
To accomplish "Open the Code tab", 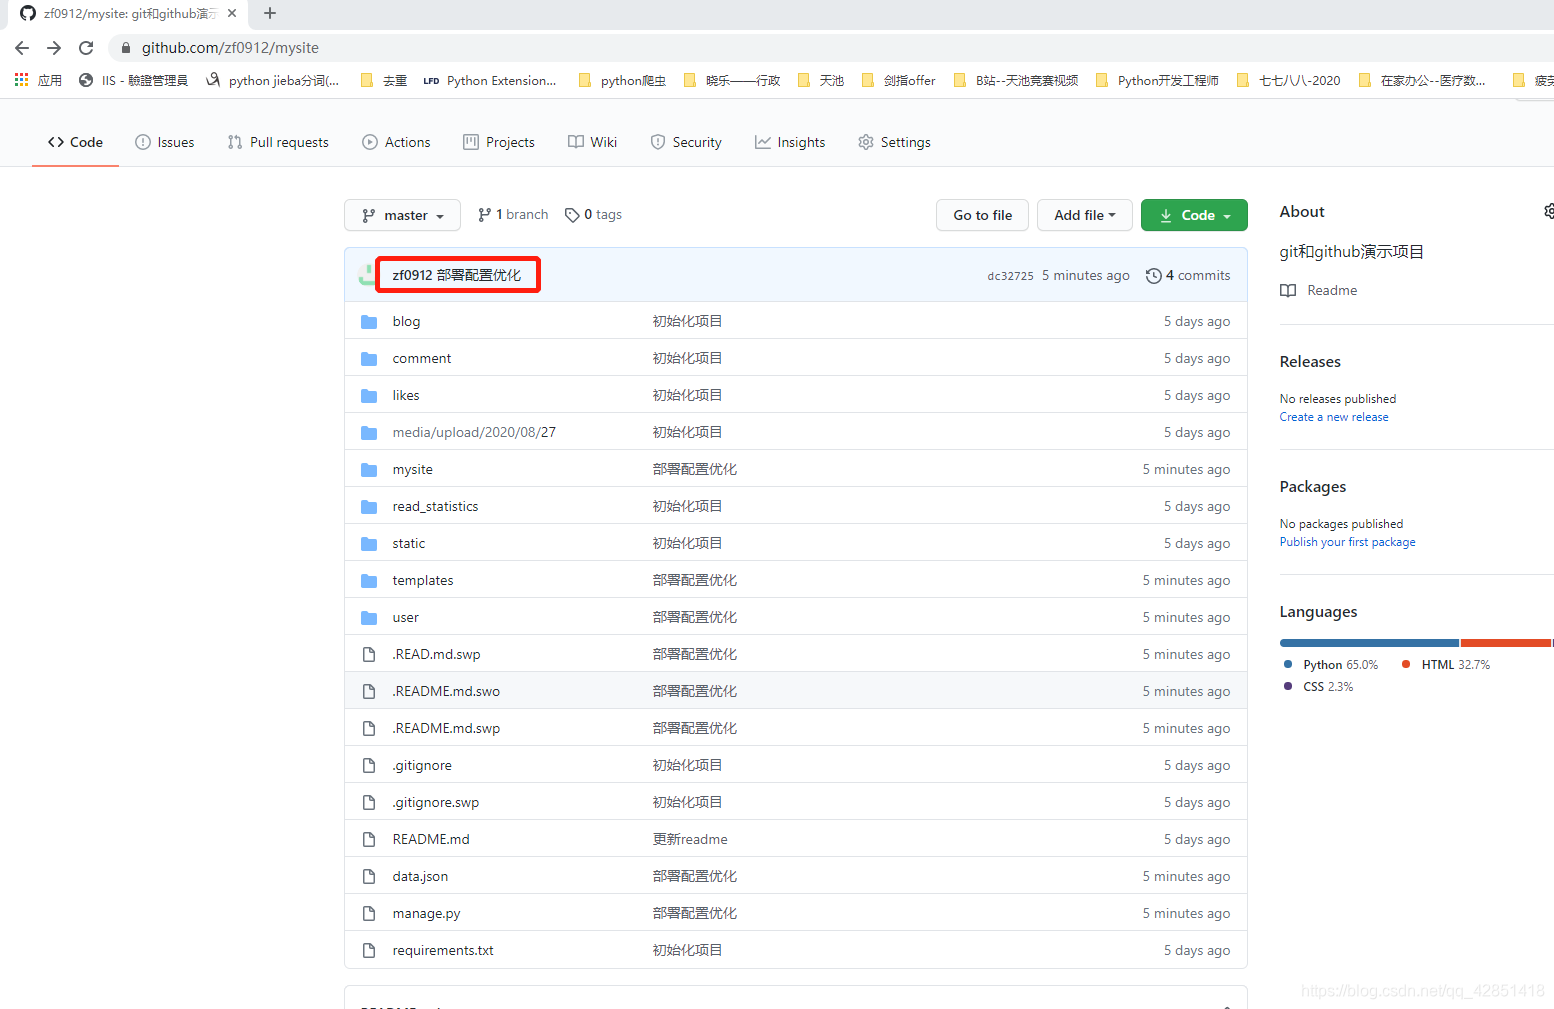I will pos(75,142).
